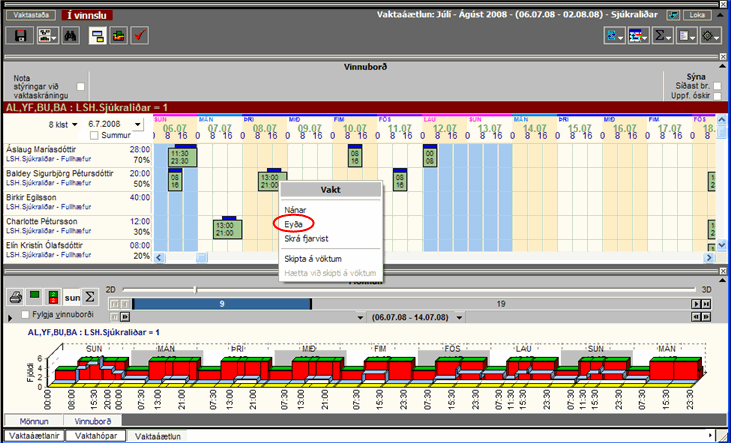This screenshot has width=731, height=443.
Task: Open the blue refresh arrows dropdown
Action: tap(615, 36)
